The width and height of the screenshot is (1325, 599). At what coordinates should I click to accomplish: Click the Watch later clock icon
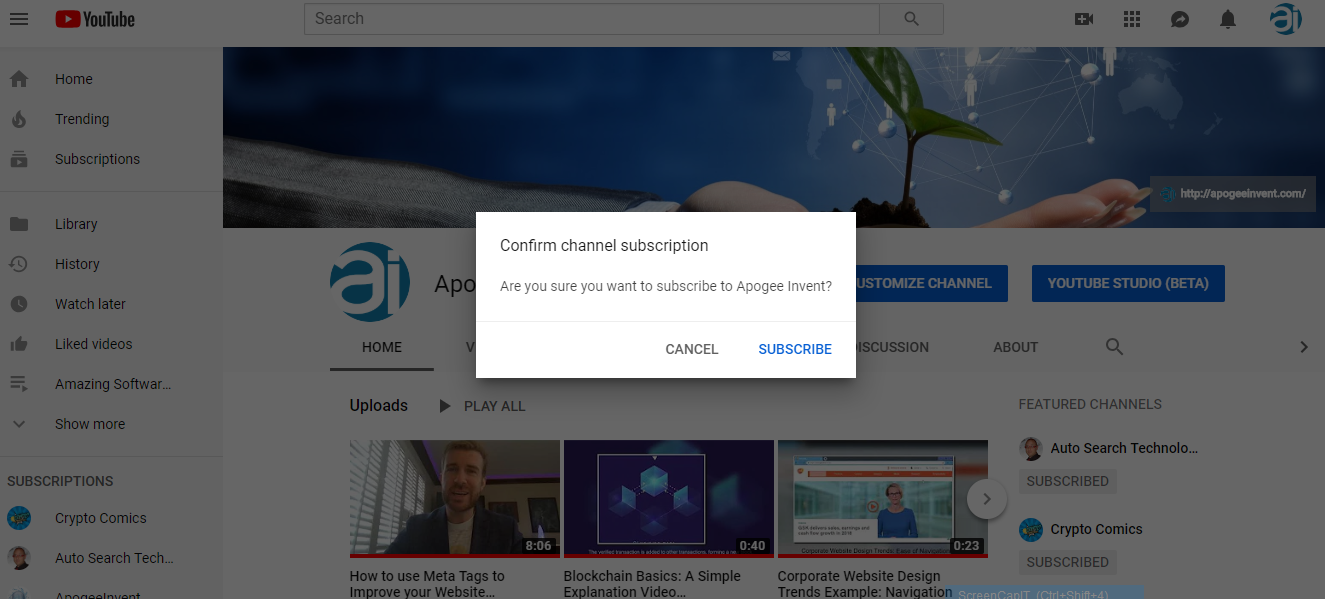pos(19,304)
